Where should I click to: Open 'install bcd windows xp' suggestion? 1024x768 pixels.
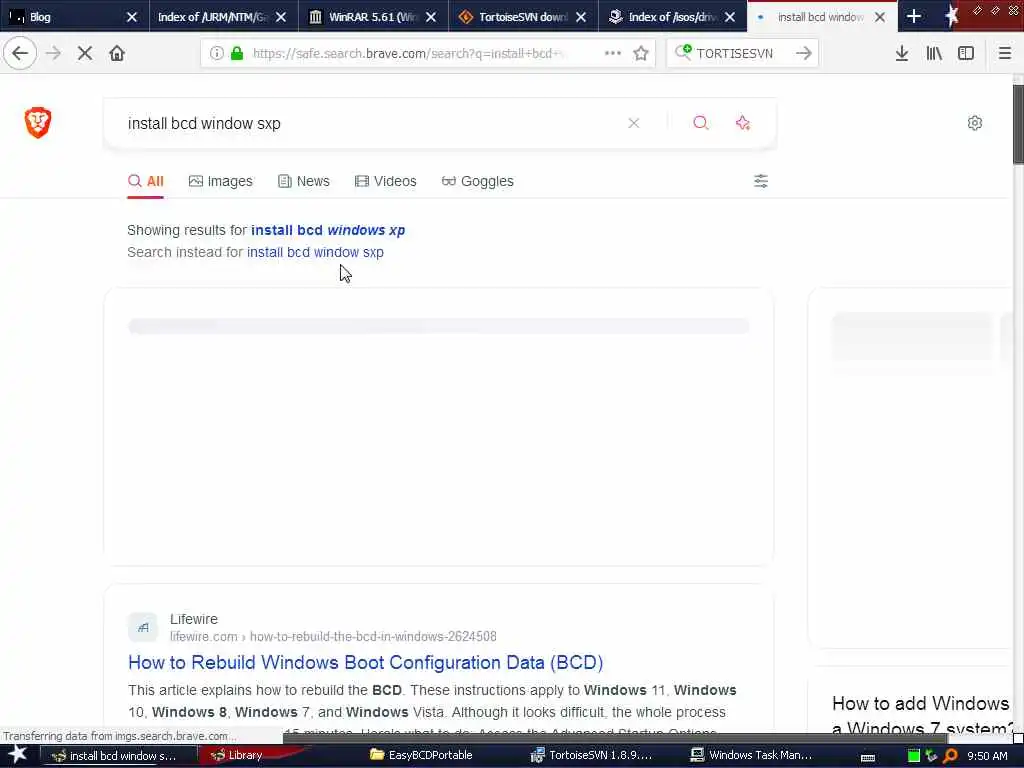(328, 230)
